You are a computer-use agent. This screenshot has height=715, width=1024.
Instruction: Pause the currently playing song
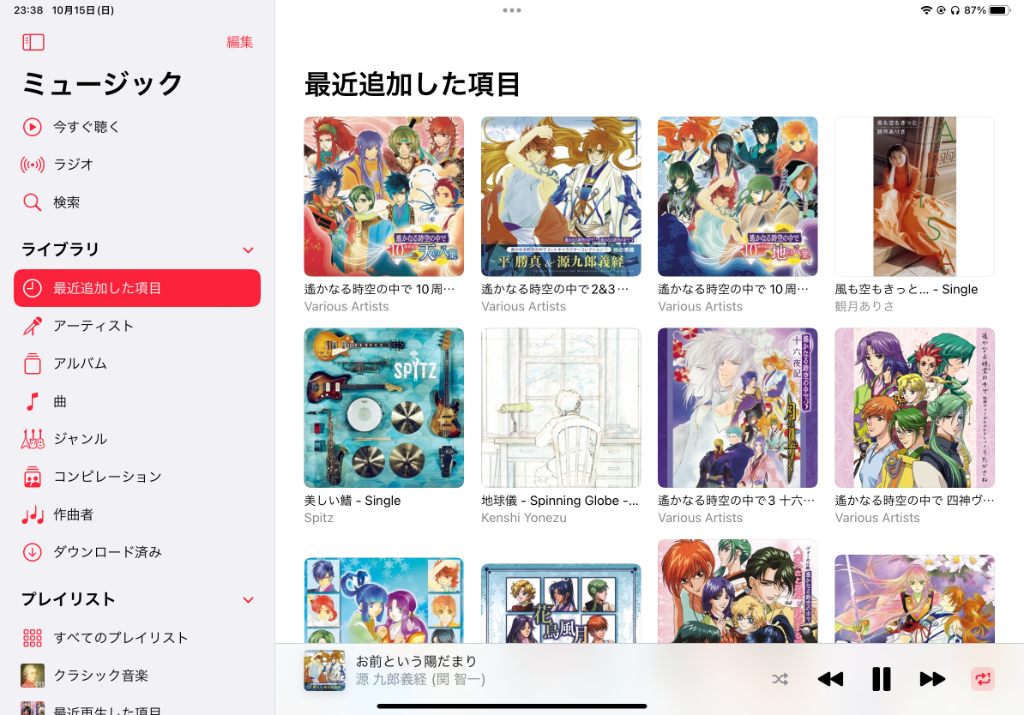[881, 679]
